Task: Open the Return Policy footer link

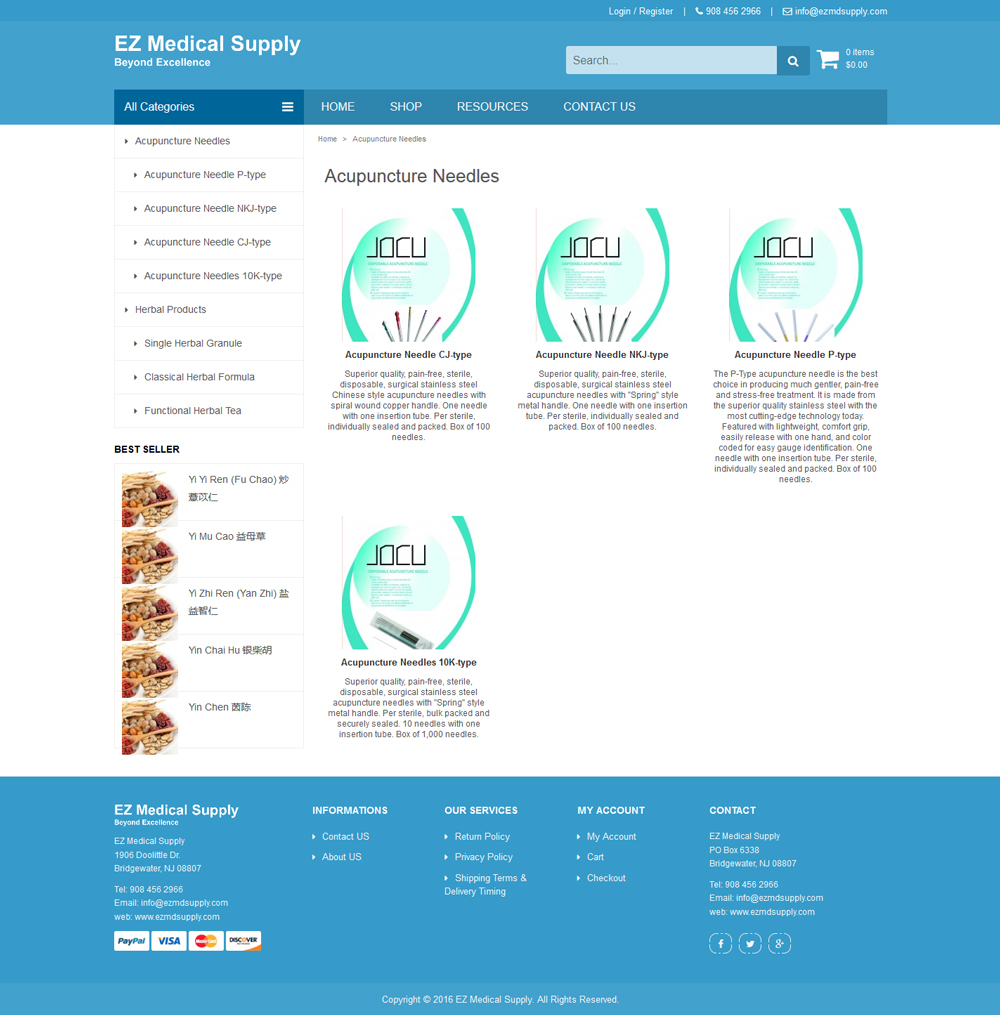Action: coord(482,836)
